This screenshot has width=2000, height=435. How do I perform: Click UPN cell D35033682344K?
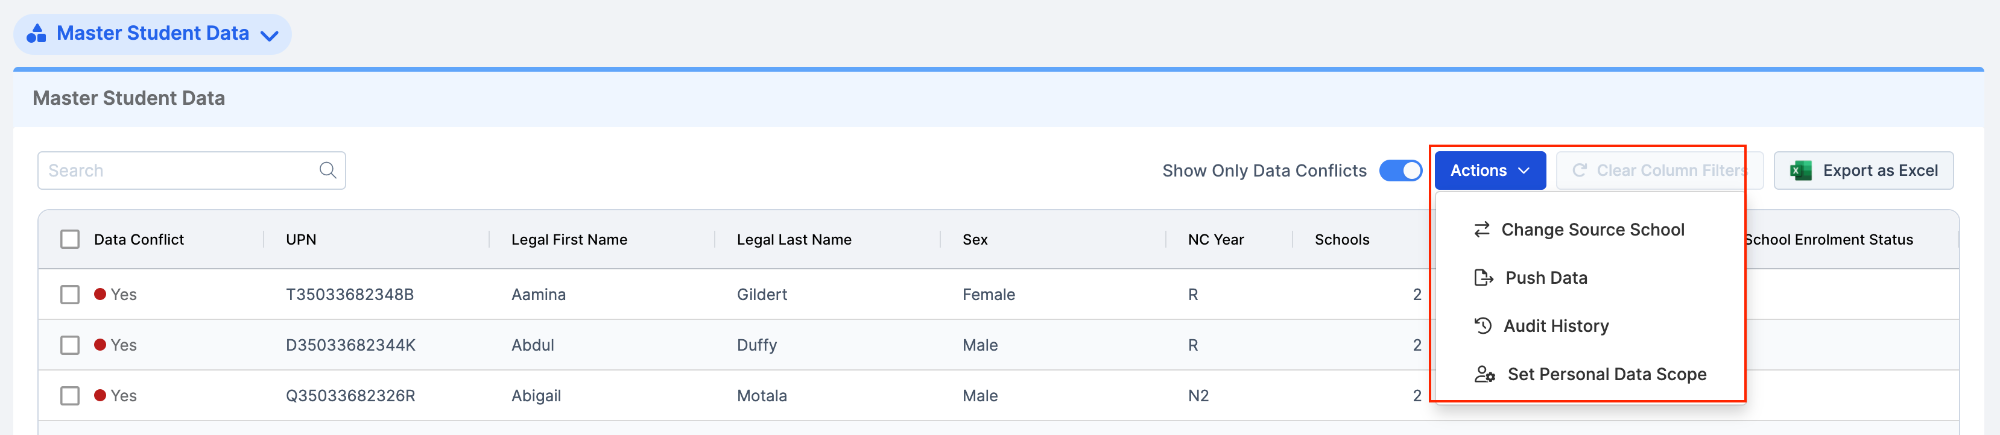351,345
